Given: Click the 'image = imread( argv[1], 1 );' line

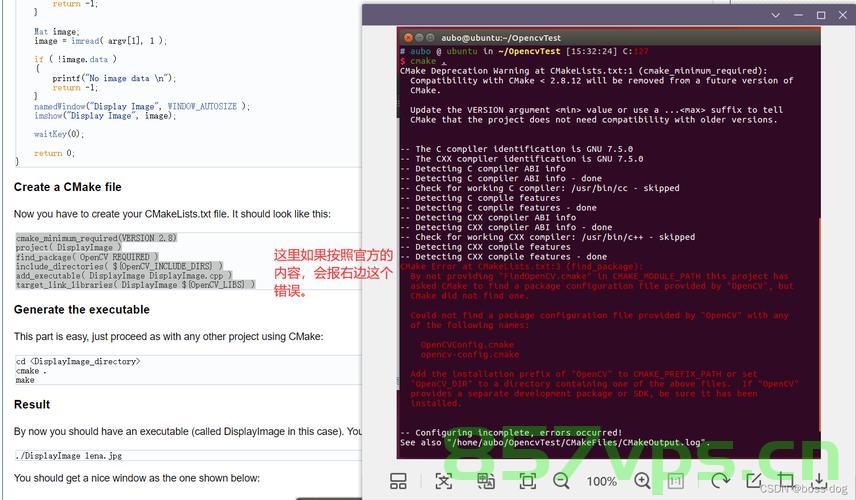Looking at the screenshot, I should 100,41.
